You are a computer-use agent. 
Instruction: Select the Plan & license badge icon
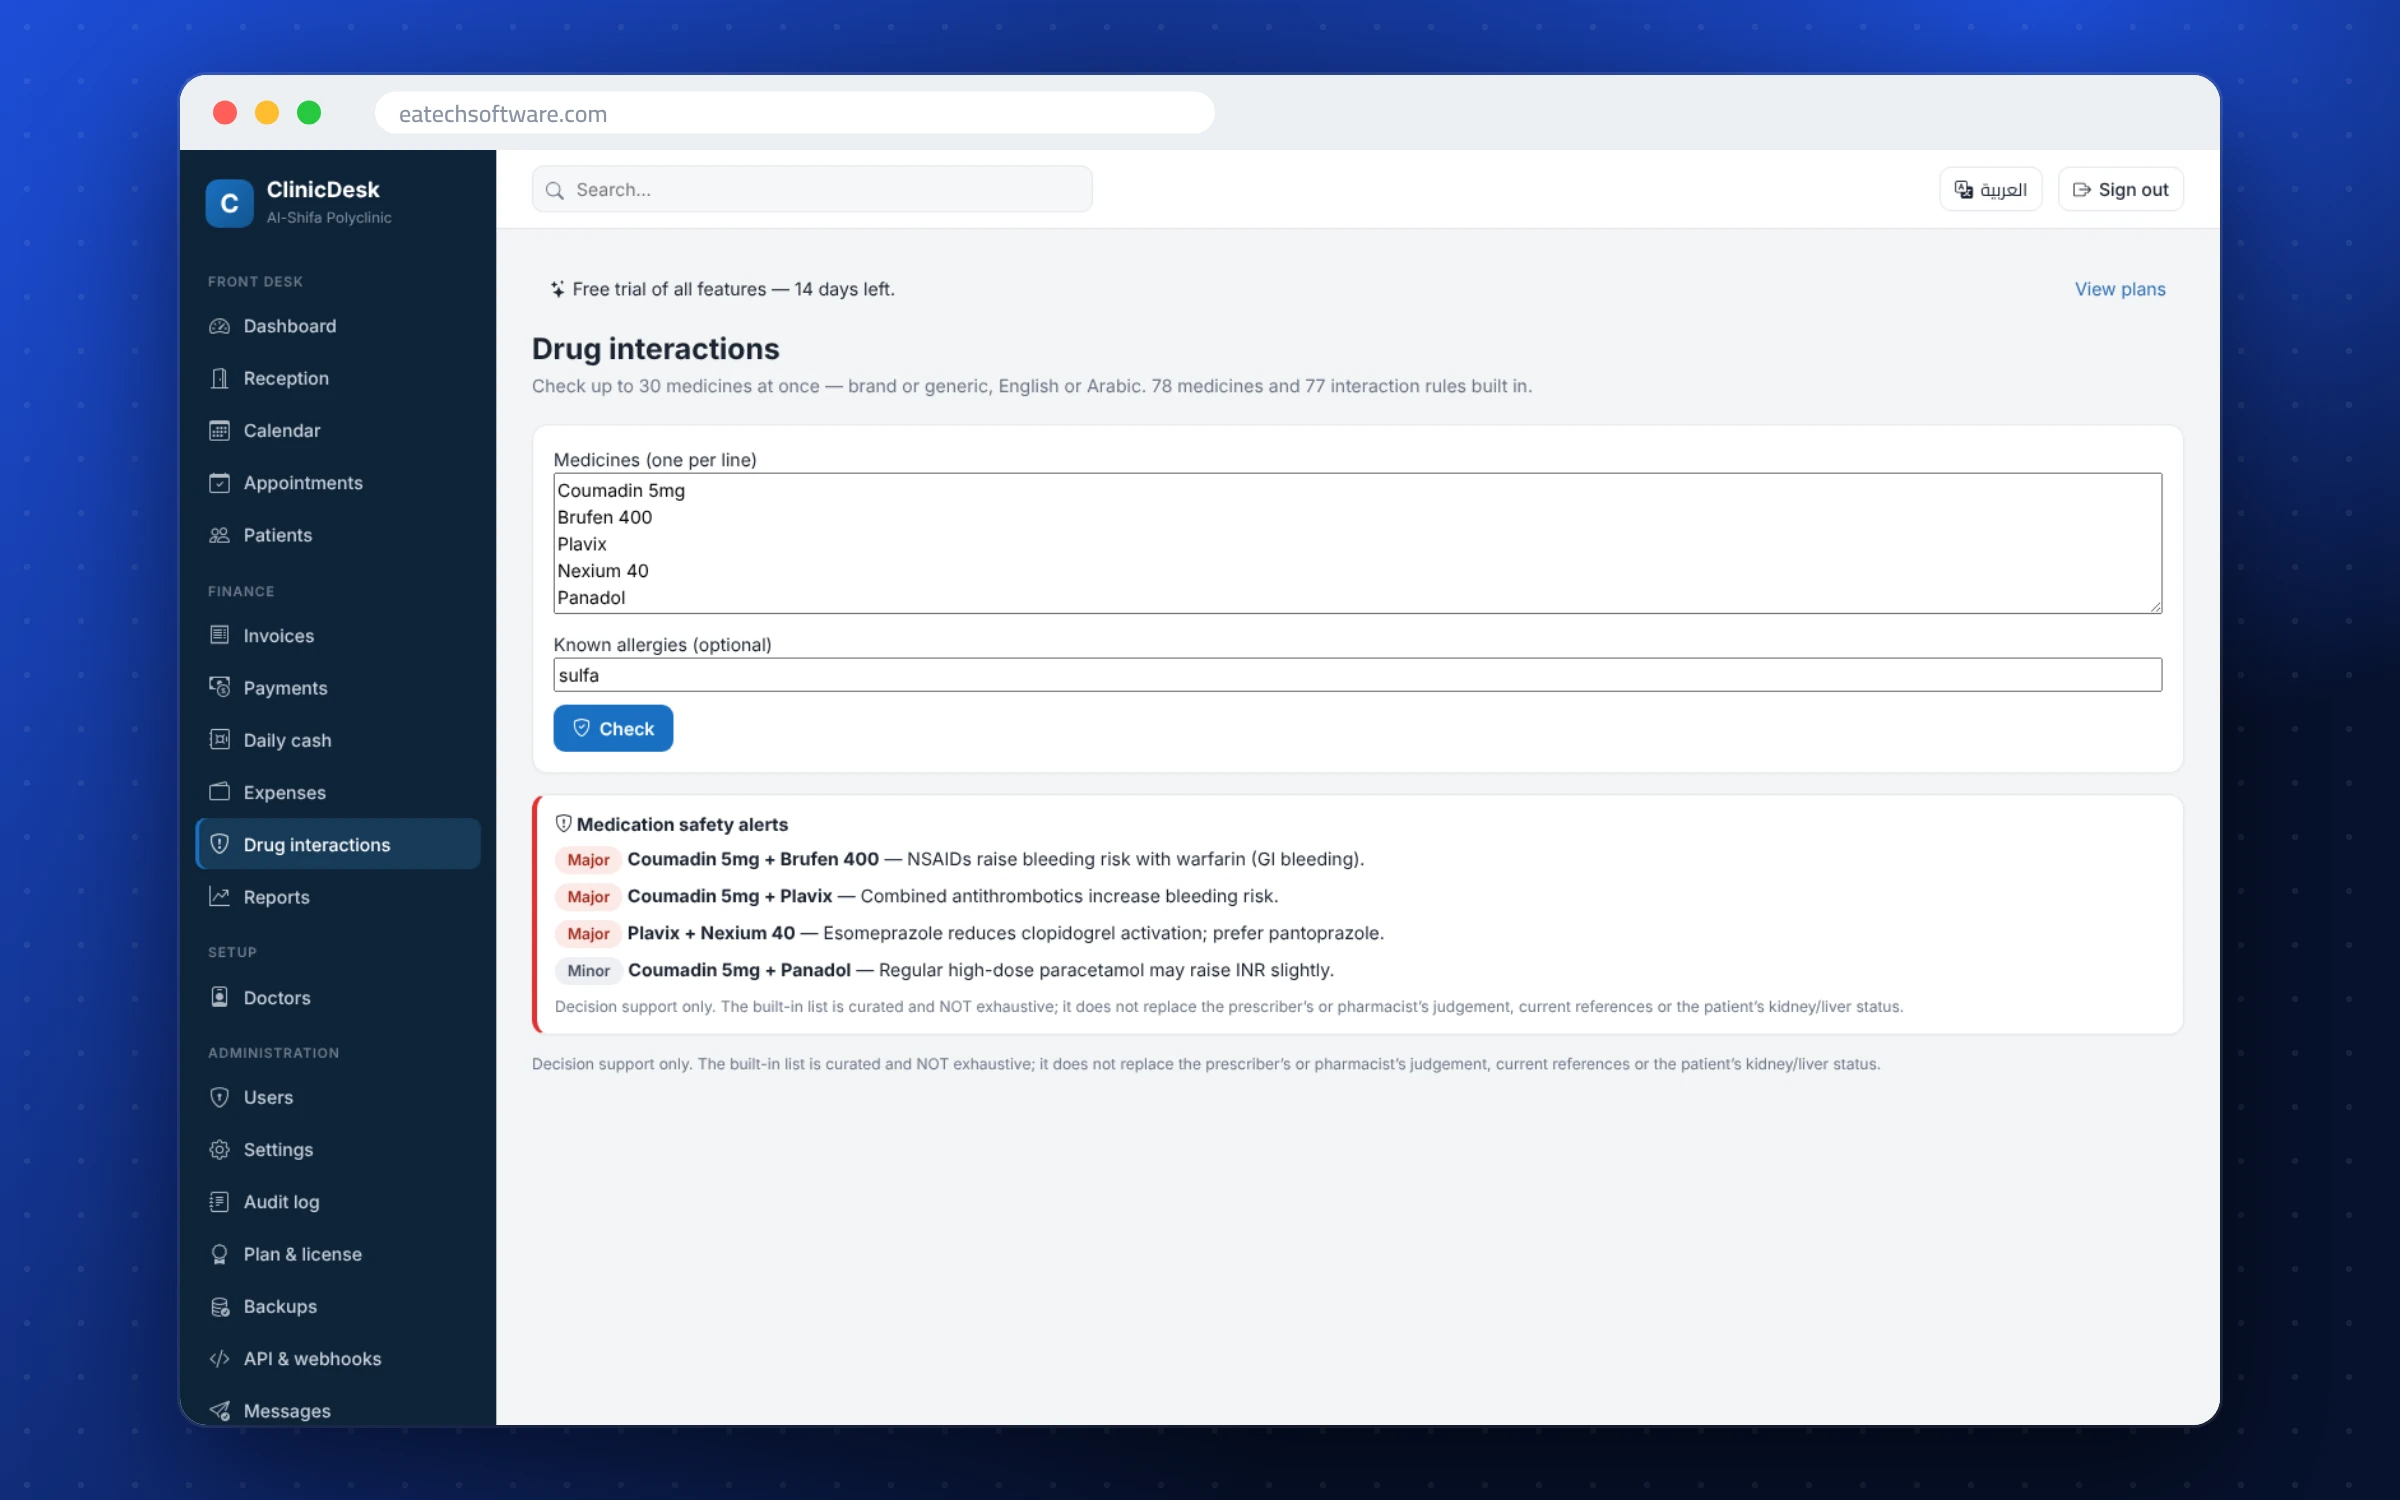tap(219, 1254)
